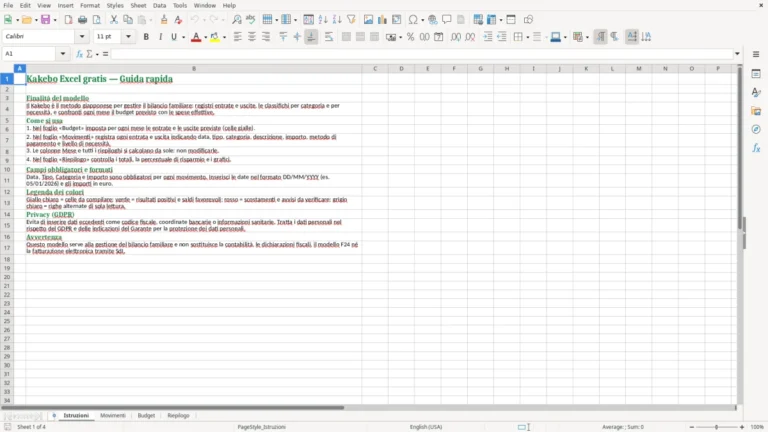Click the Formula equals button
Image resolution: width=768 pixels, height=432 pixels.
[x=105, y=54]
